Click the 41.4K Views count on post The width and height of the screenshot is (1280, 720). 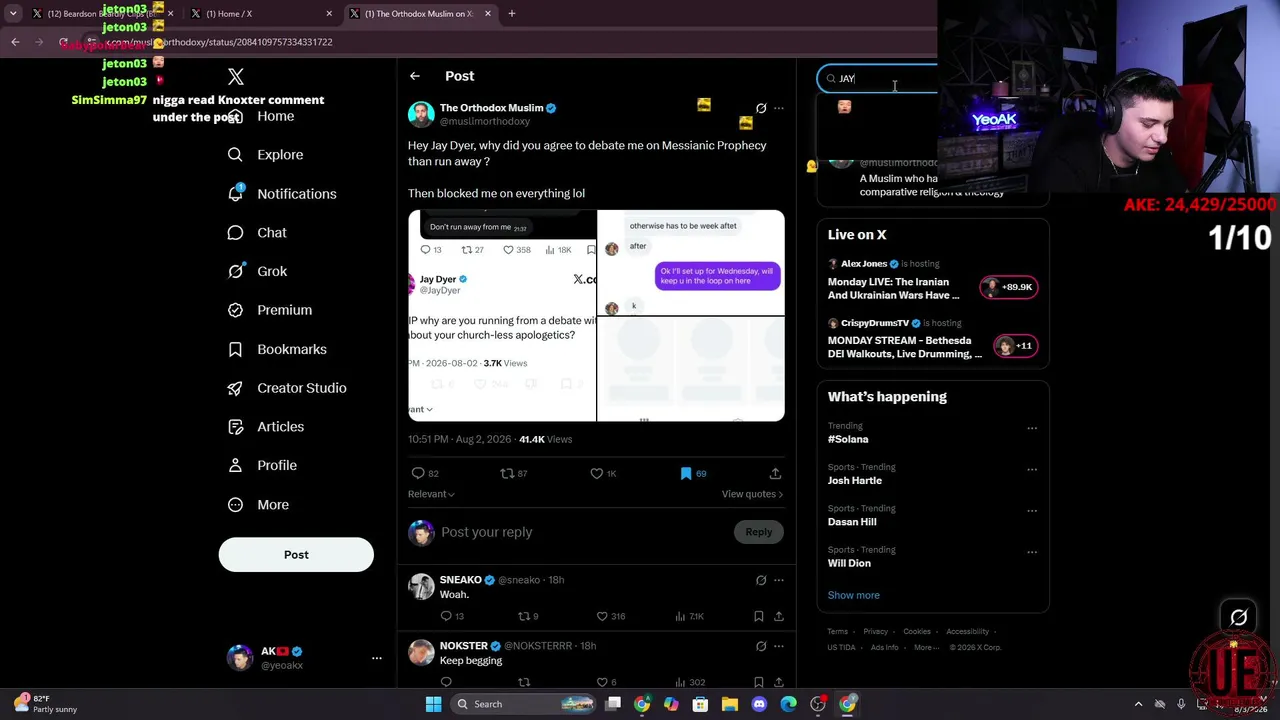[545, 439]
